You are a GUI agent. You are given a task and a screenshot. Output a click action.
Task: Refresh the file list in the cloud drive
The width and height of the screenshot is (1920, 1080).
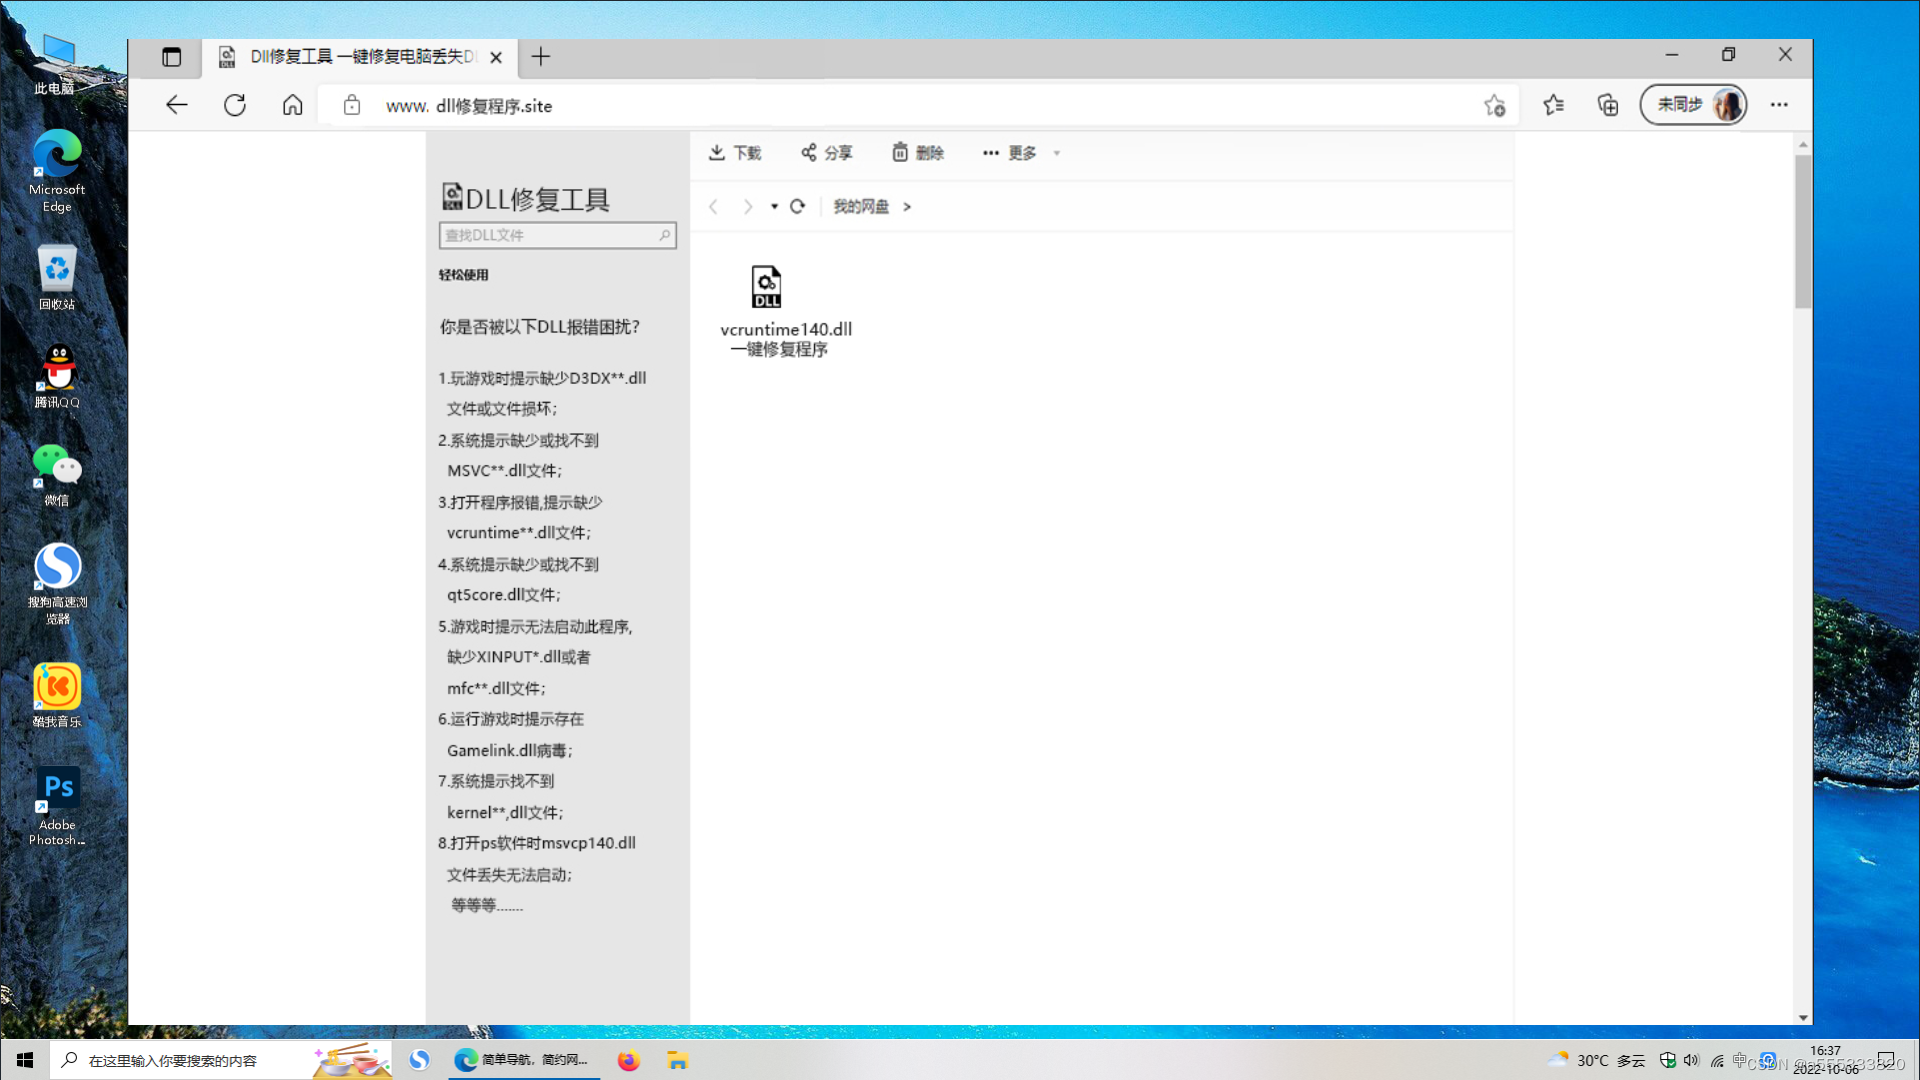click(797, 206)
